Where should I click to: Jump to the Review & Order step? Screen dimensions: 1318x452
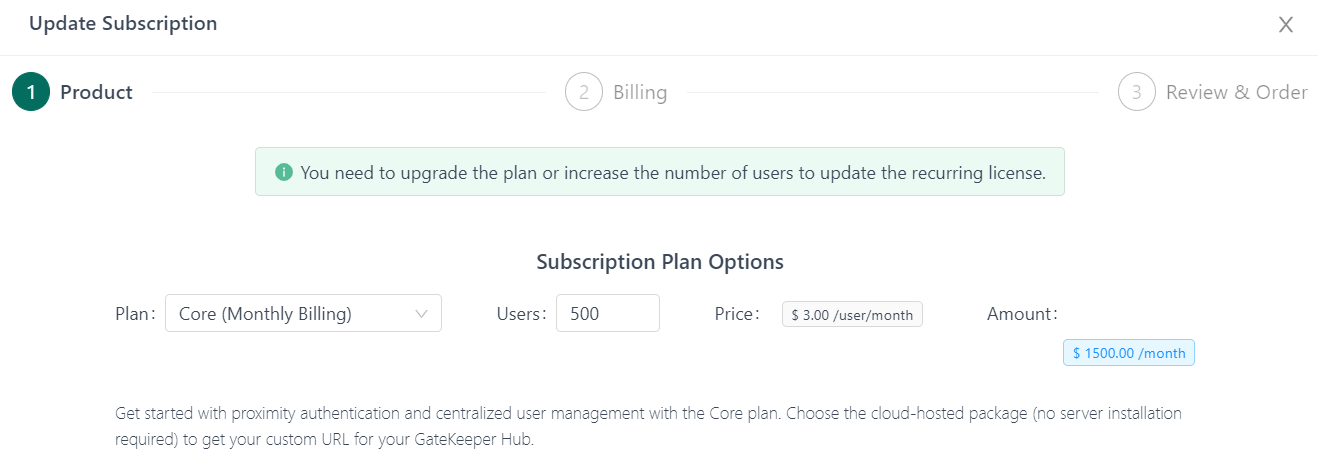click(1236, 92)
